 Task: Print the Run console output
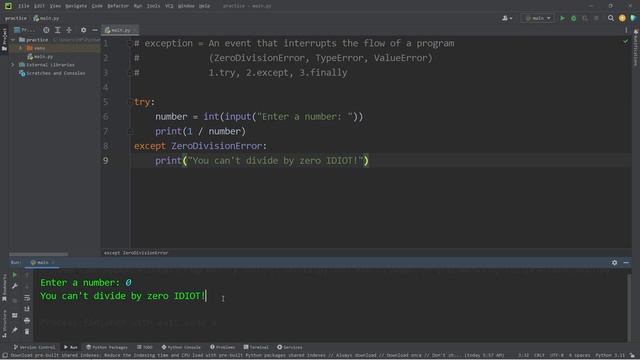pyautogui.click(x=27, y=320)
